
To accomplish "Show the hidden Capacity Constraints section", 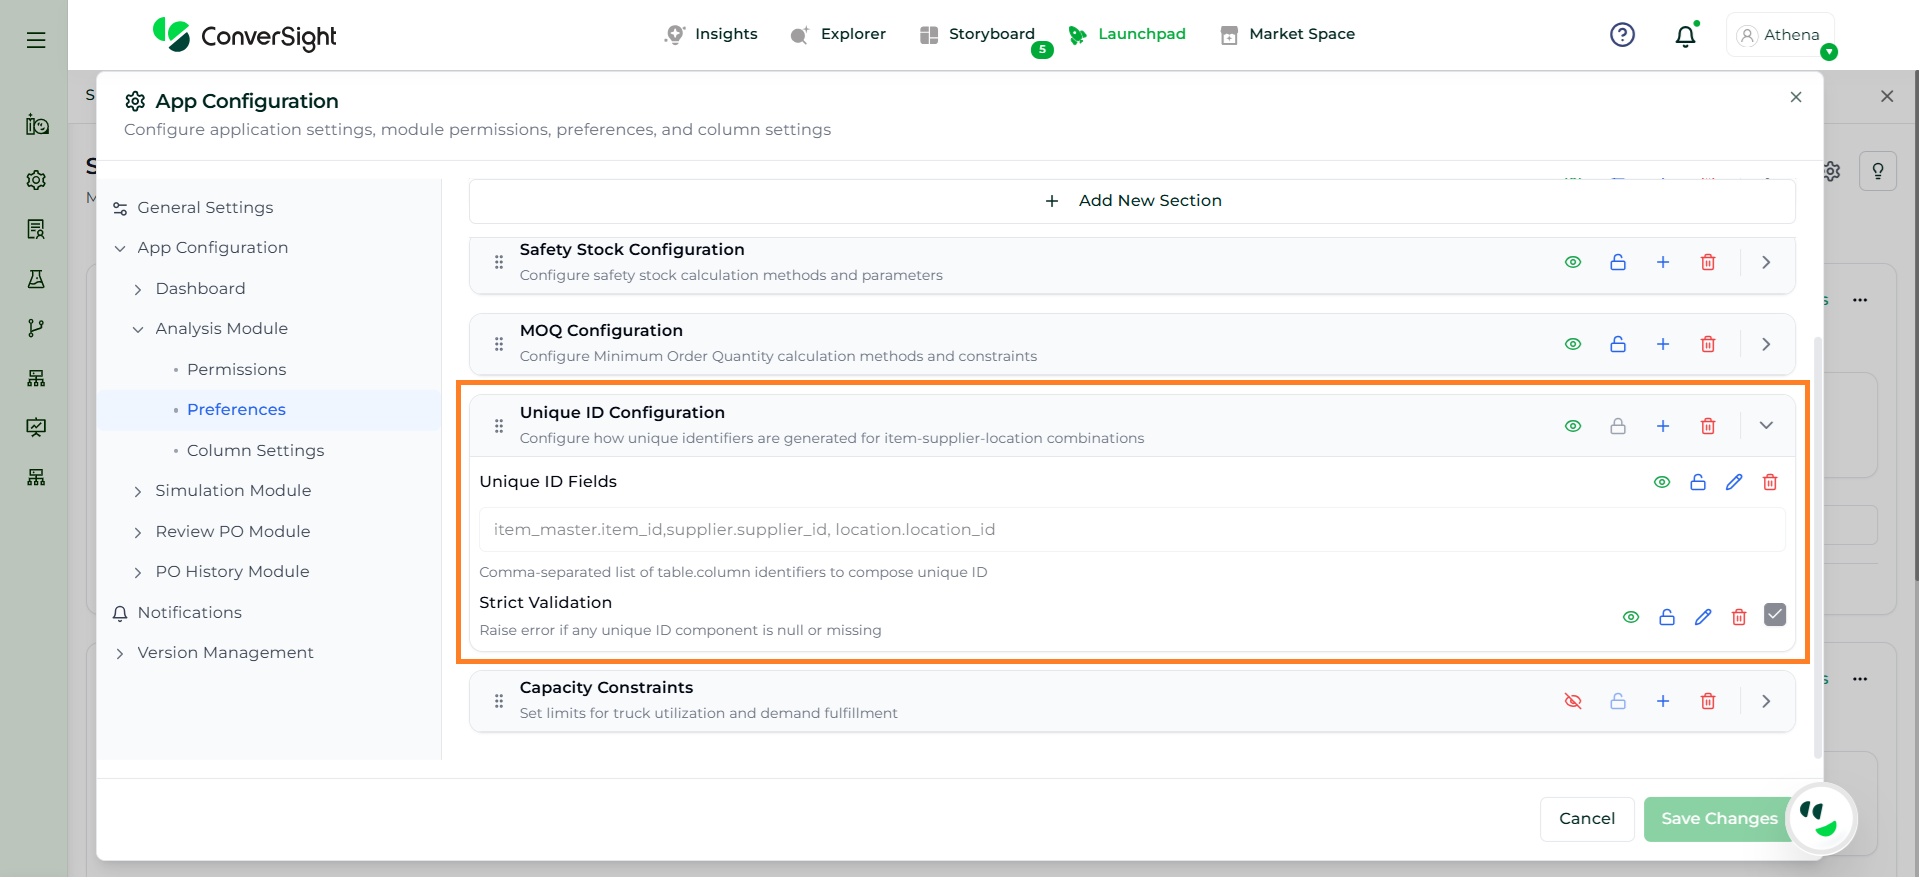I will (x=1573, y=701).
